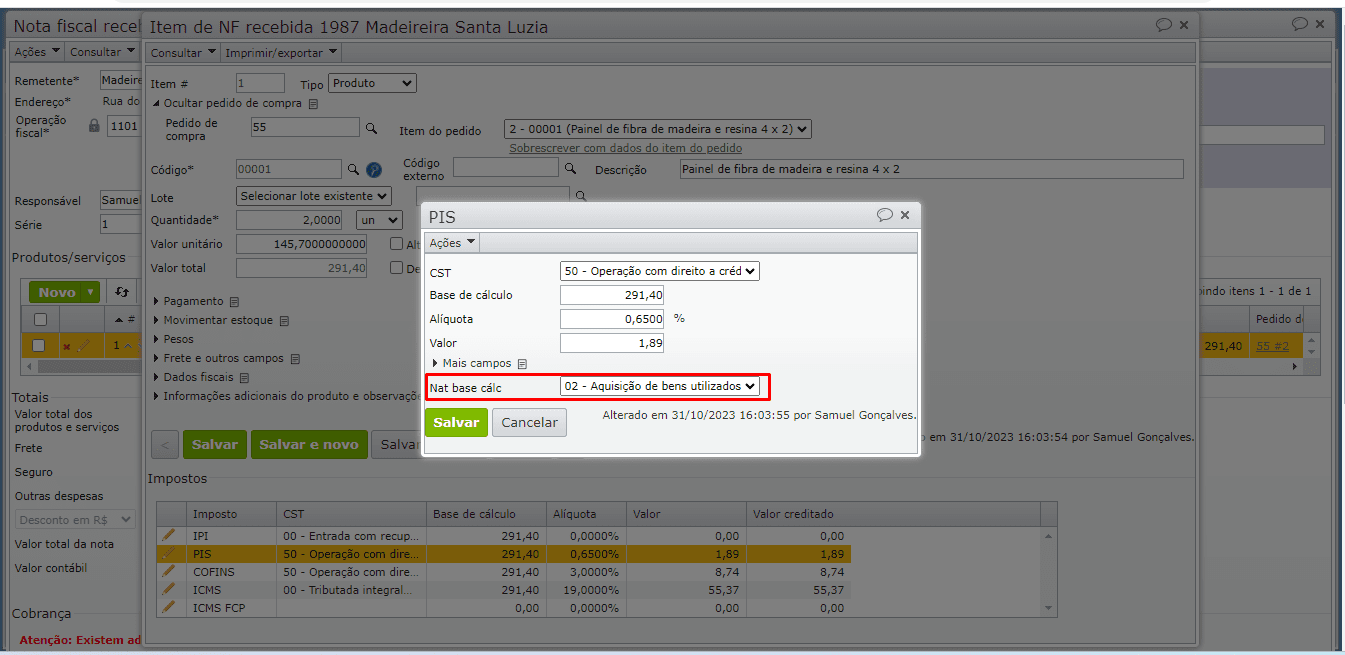Image resolution: width=1345 pixels, height=655 pixels.
Task: Search lot with magnifier icon
Action: [581, 196]
